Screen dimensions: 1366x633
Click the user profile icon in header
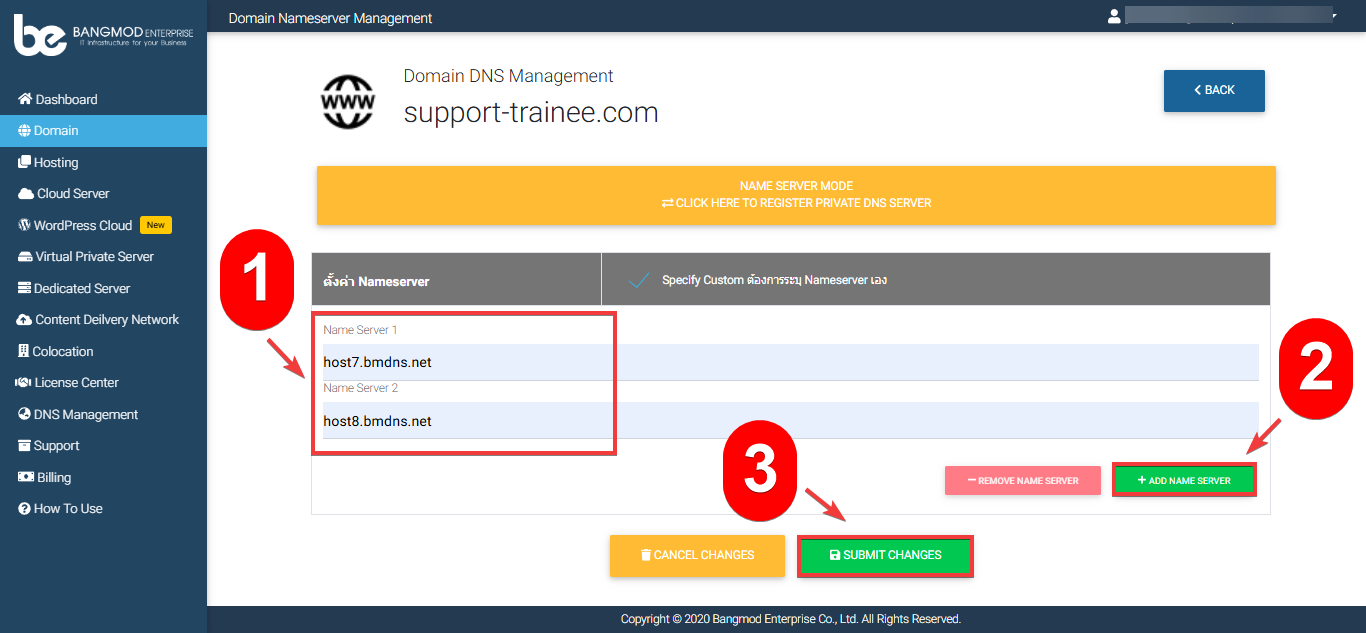click(x=1114, y=16)
